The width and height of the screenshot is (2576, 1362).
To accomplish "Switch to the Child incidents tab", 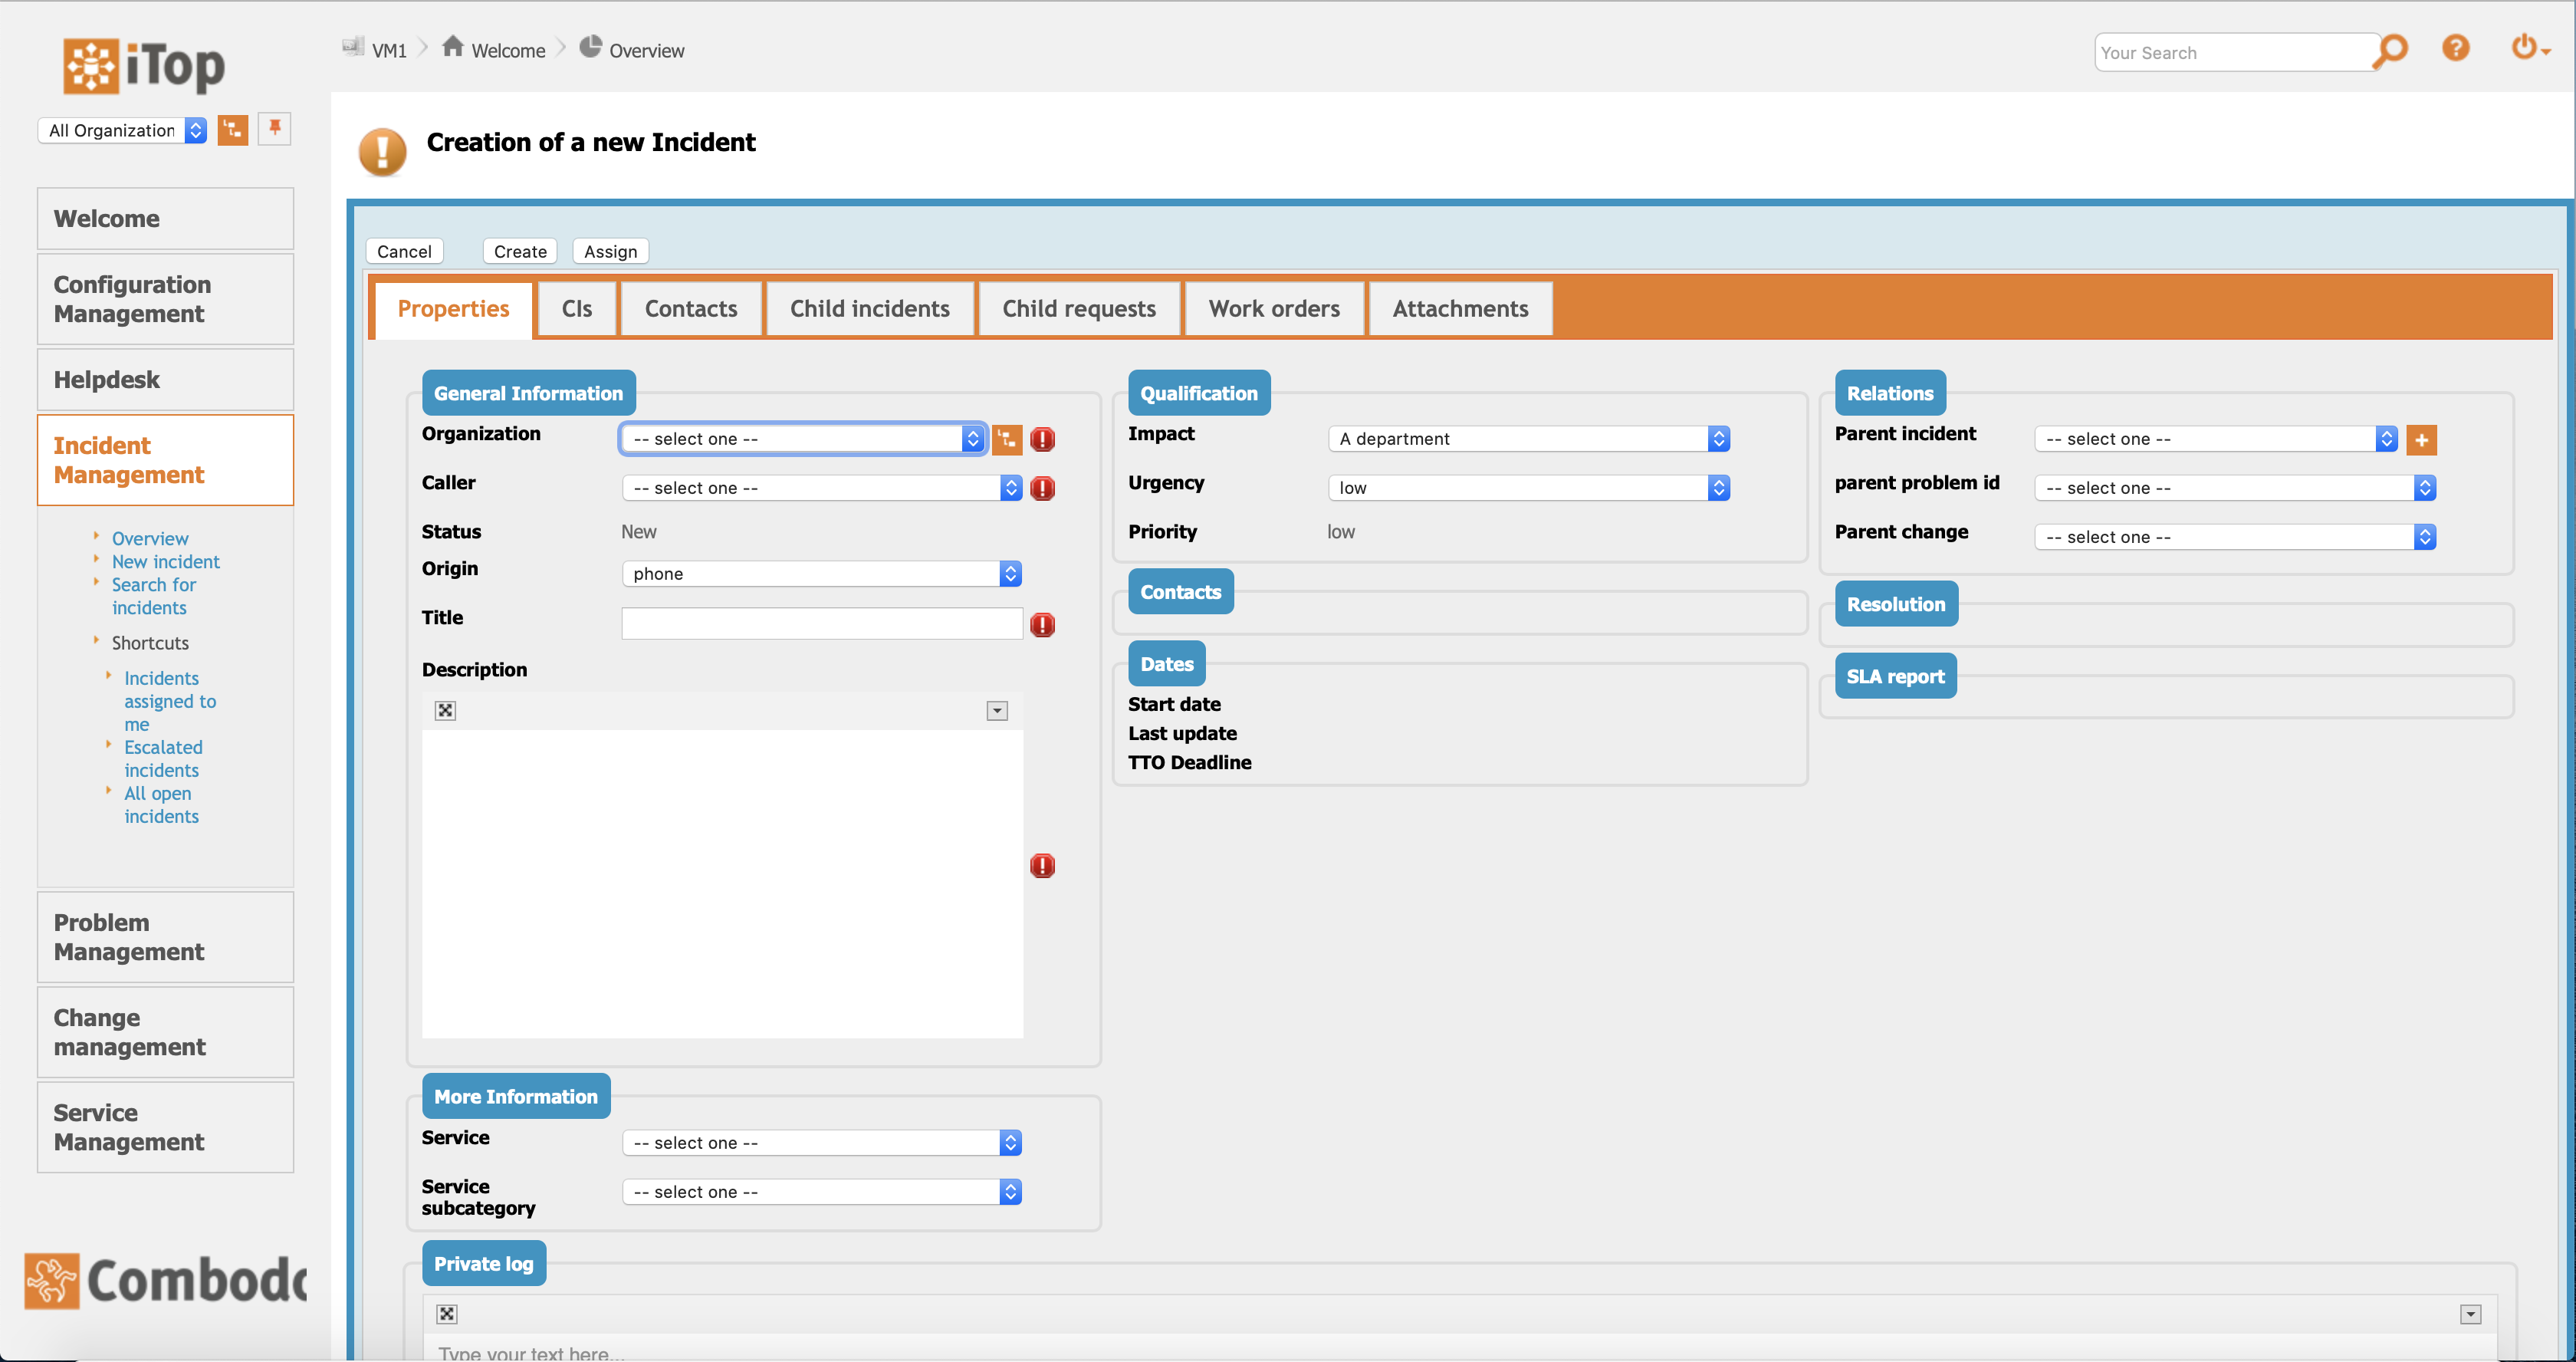I will 869,309.
